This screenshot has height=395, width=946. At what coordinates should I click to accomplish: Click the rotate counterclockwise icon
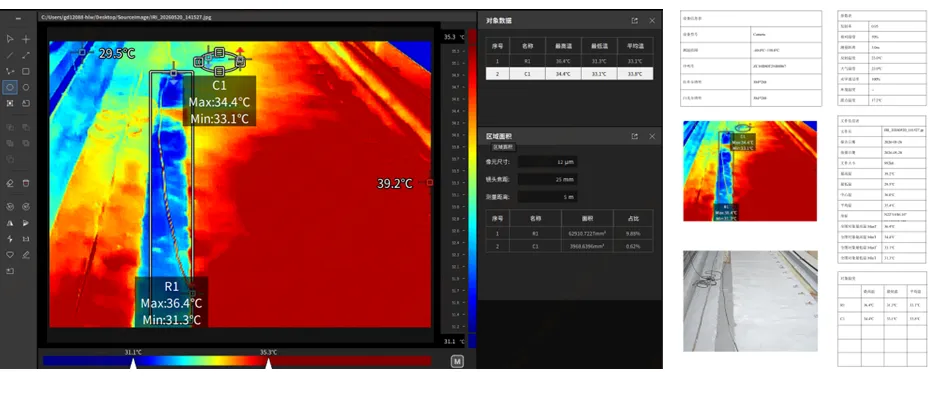(x=10, y=206)
